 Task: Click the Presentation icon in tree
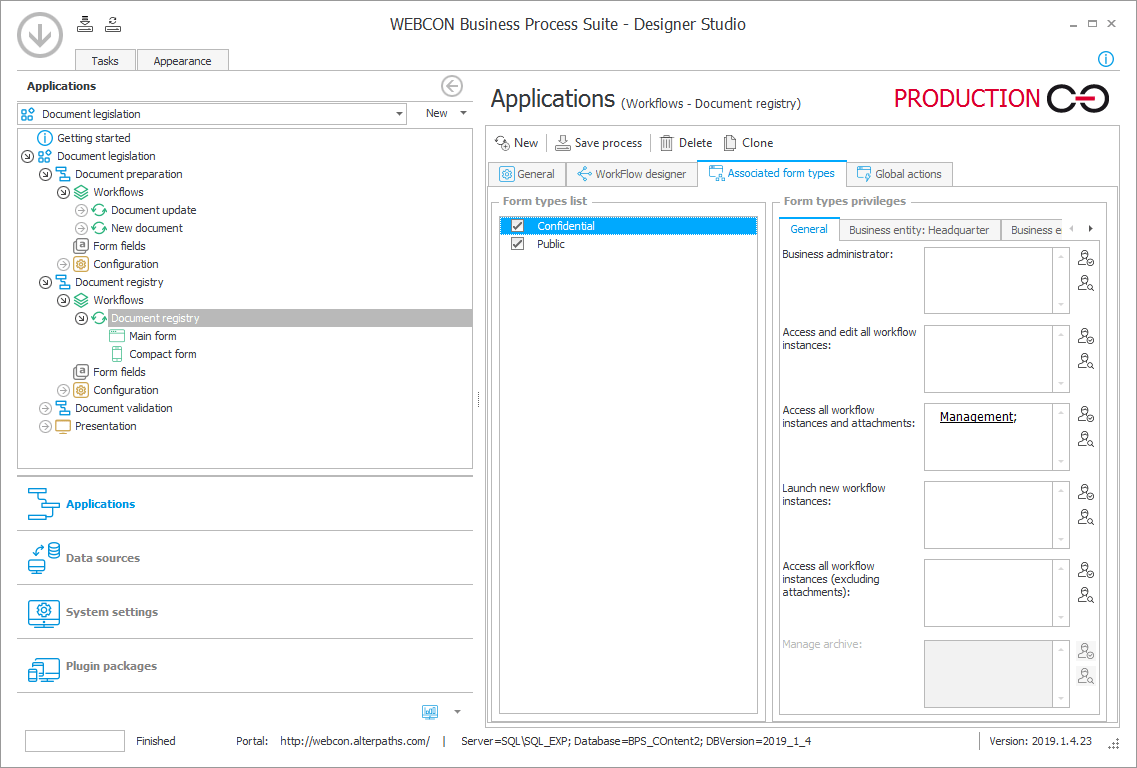pos(63,426)
